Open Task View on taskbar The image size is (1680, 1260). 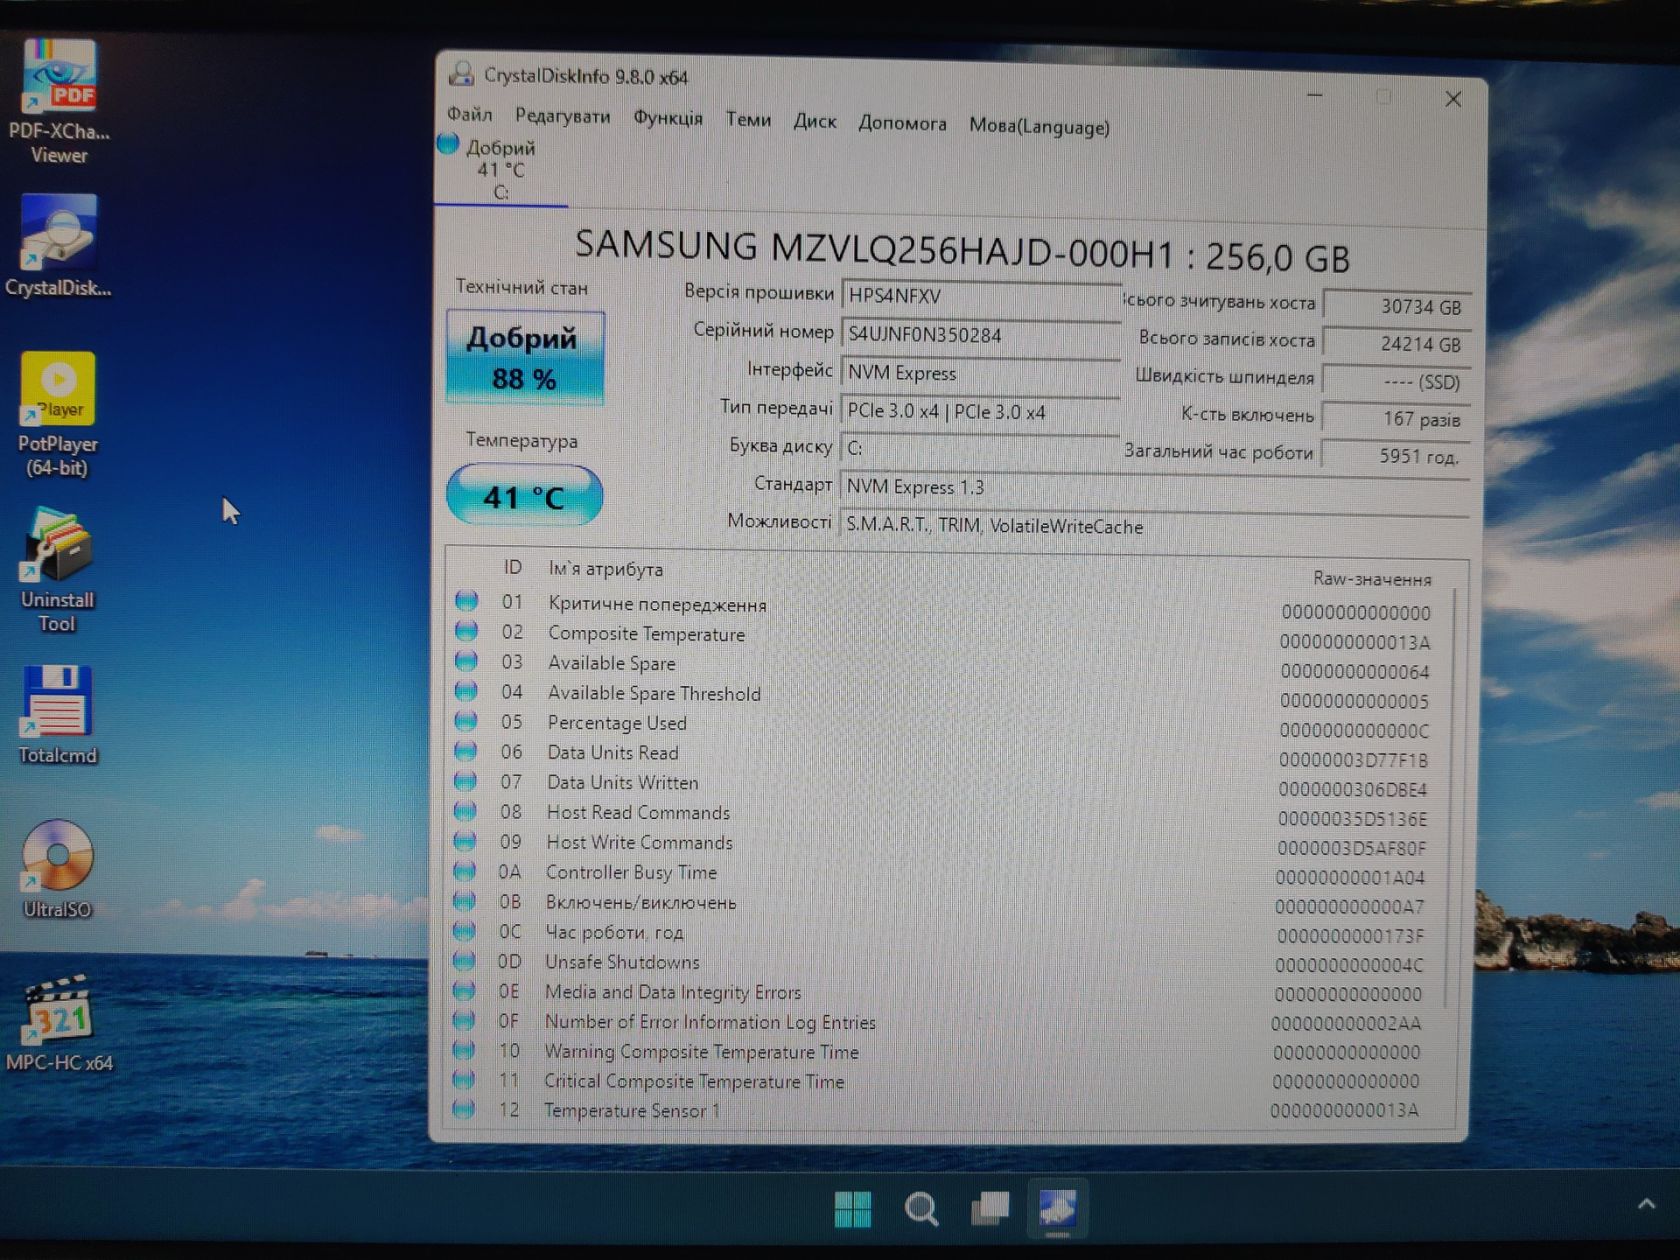coord(990,1208)
